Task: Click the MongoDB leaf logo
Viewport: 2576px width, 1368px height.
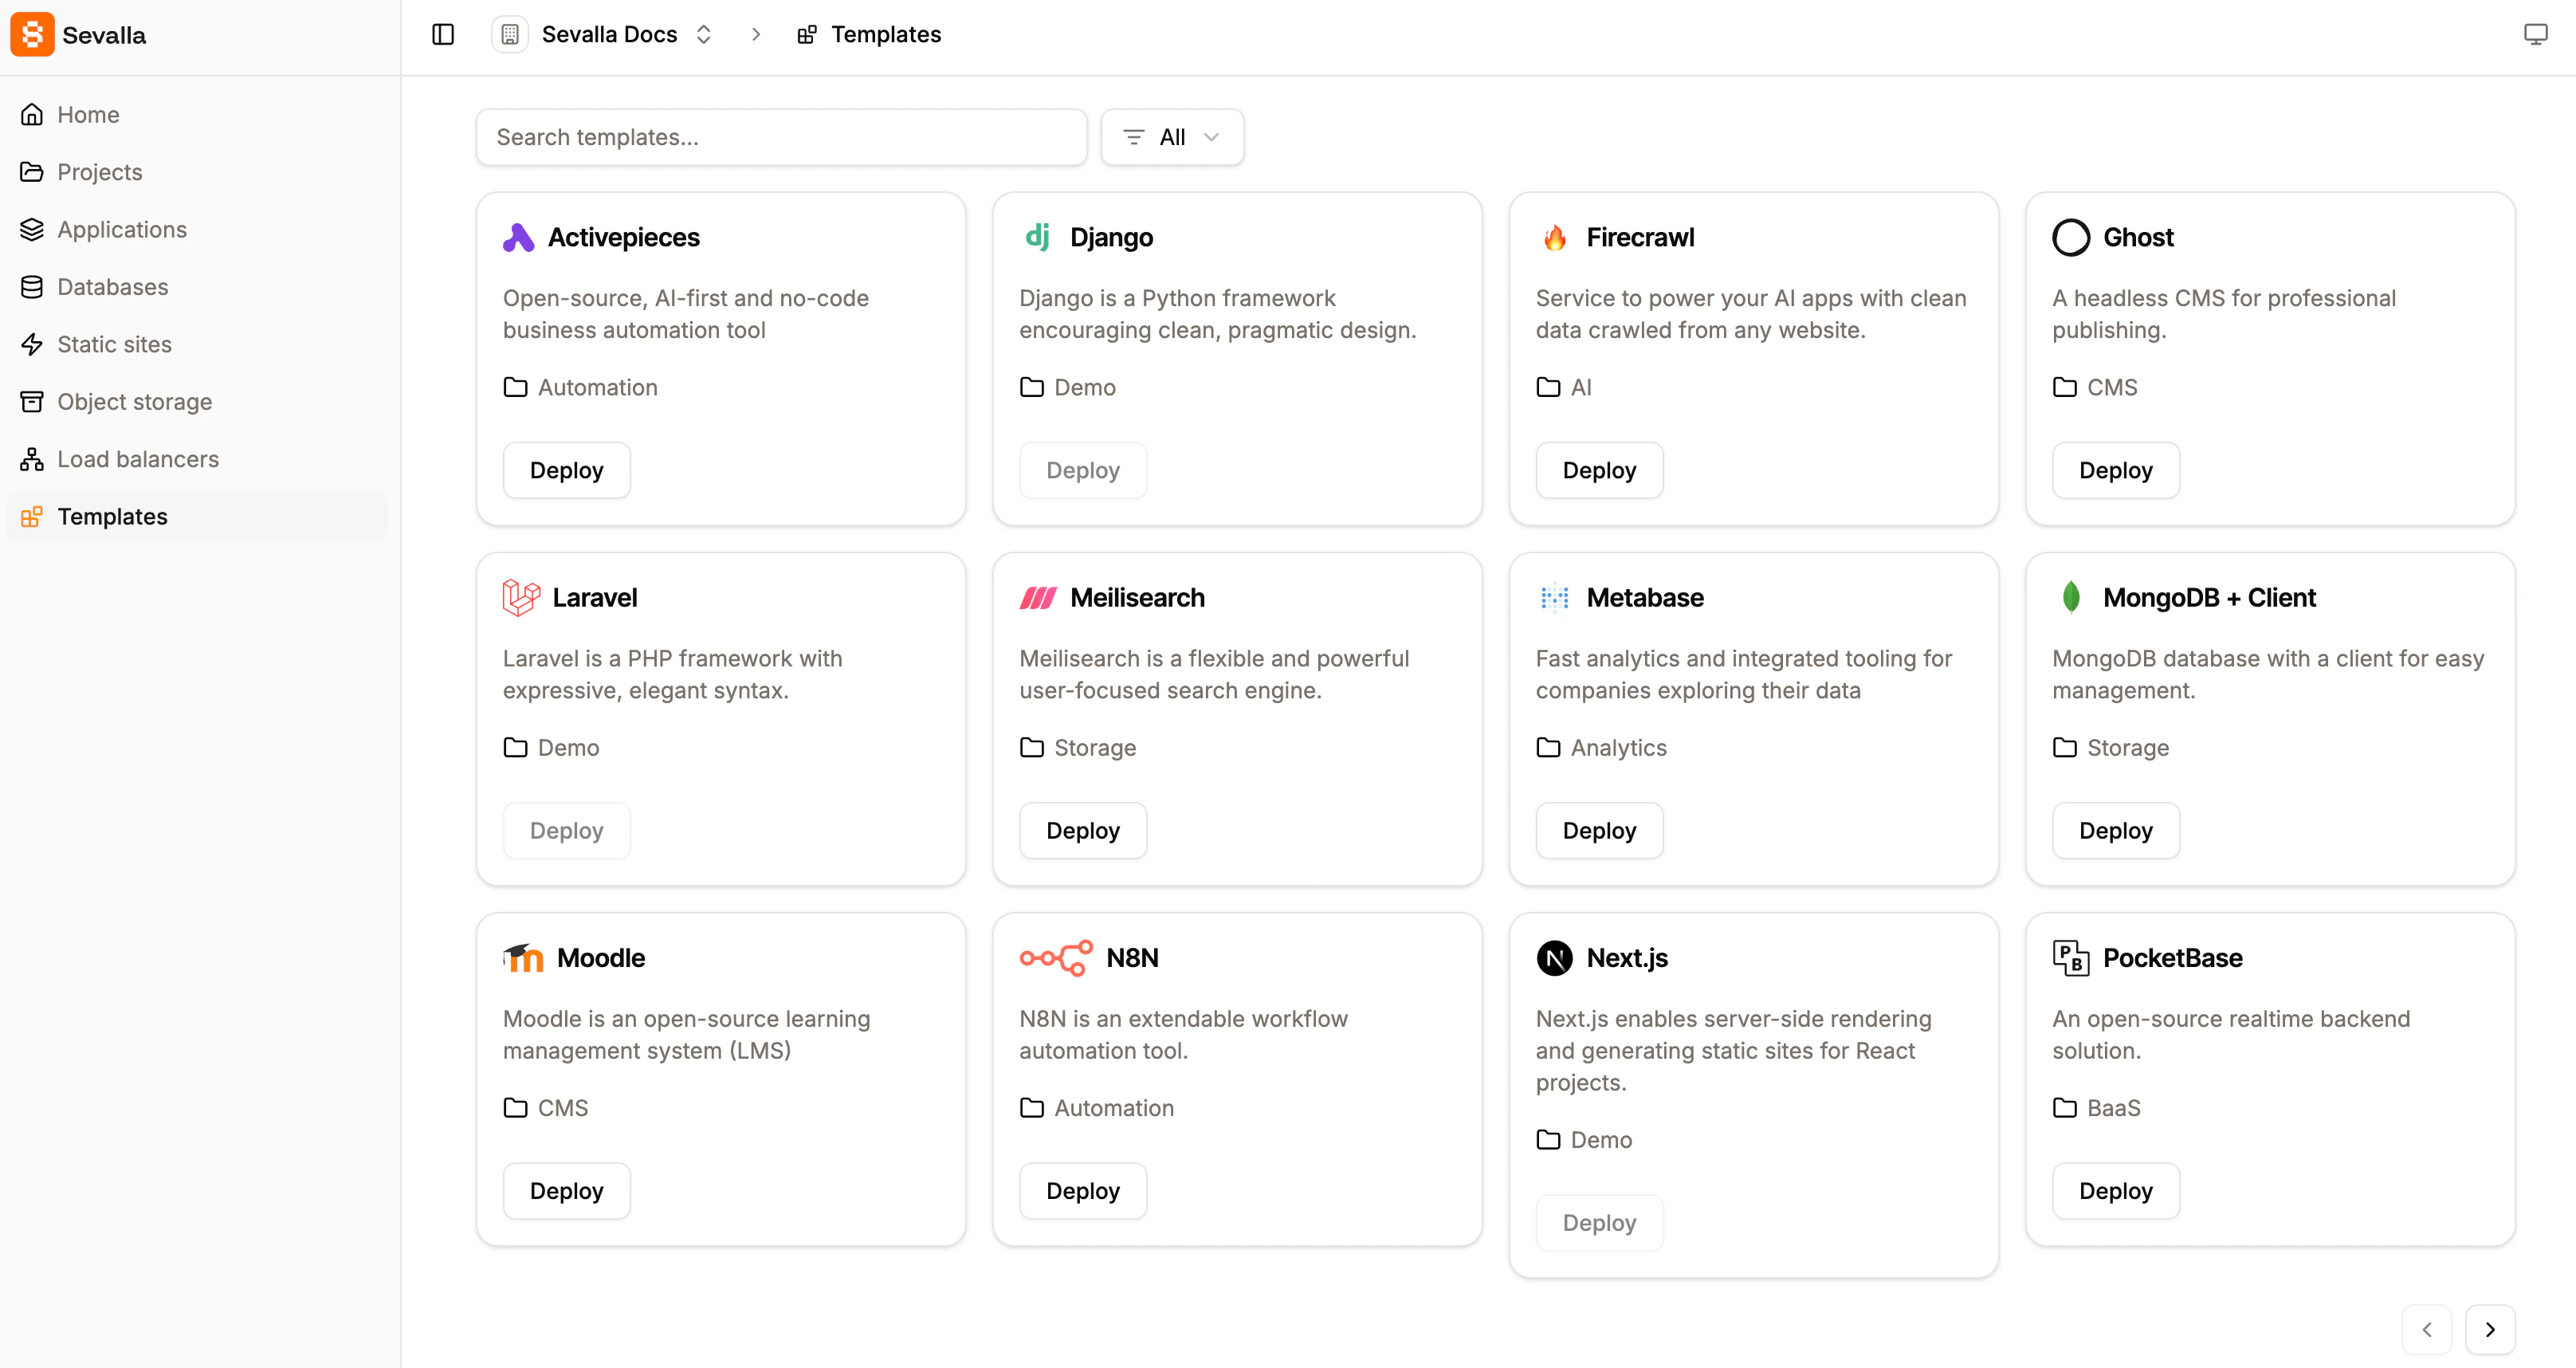Action: pos(2071,598)
